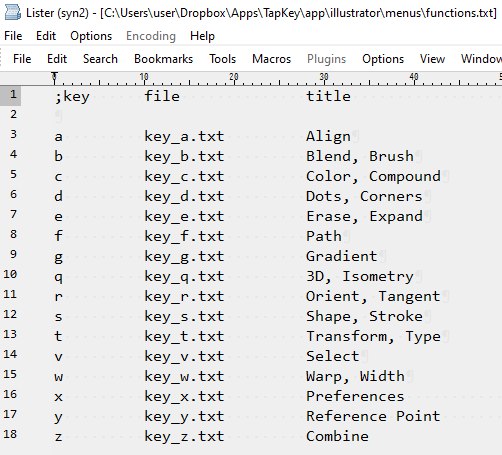Screen dimensions: 502x455
Task: Click the text 'Color, Compound'
Action: (x=373, y=177)
